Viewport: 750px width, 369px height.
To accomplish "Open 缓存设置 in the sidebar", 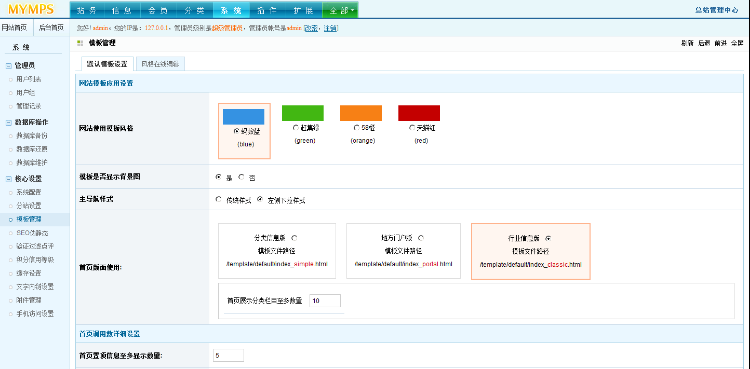I will pyautogui.click(x=29, y=273).
